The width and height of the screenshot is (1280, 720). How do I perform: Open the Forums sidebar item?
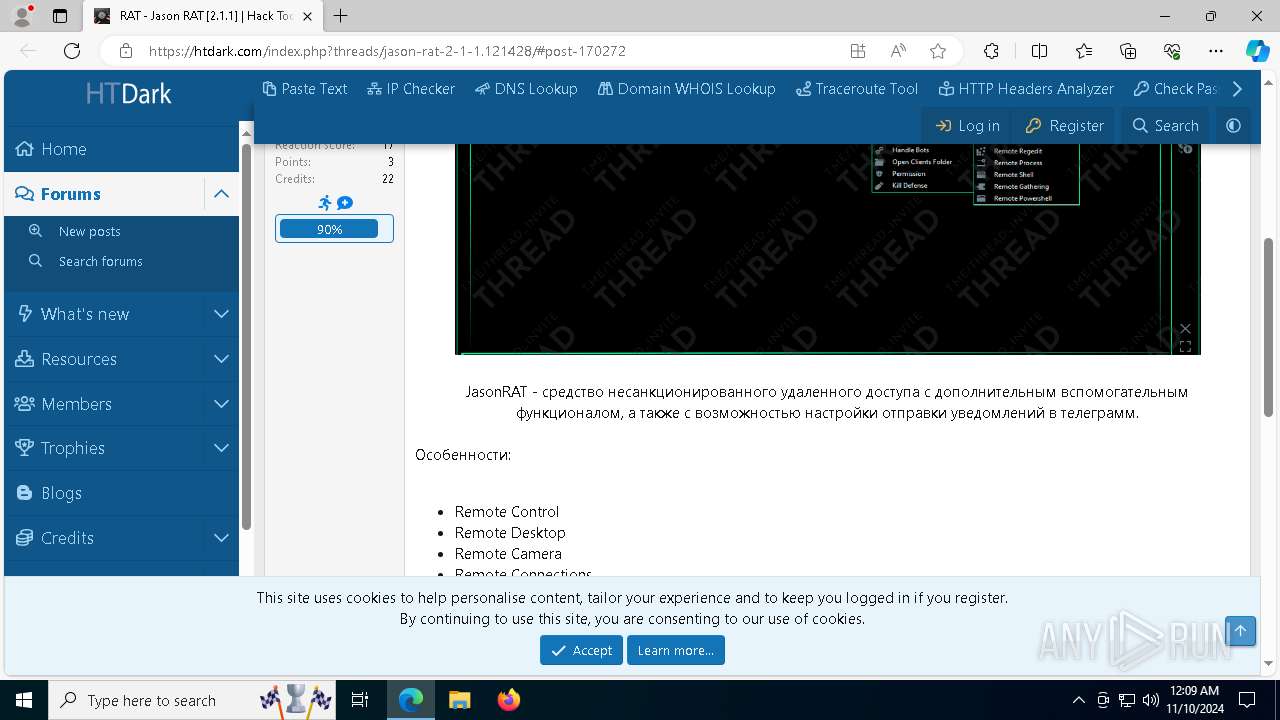click(104, 194)
